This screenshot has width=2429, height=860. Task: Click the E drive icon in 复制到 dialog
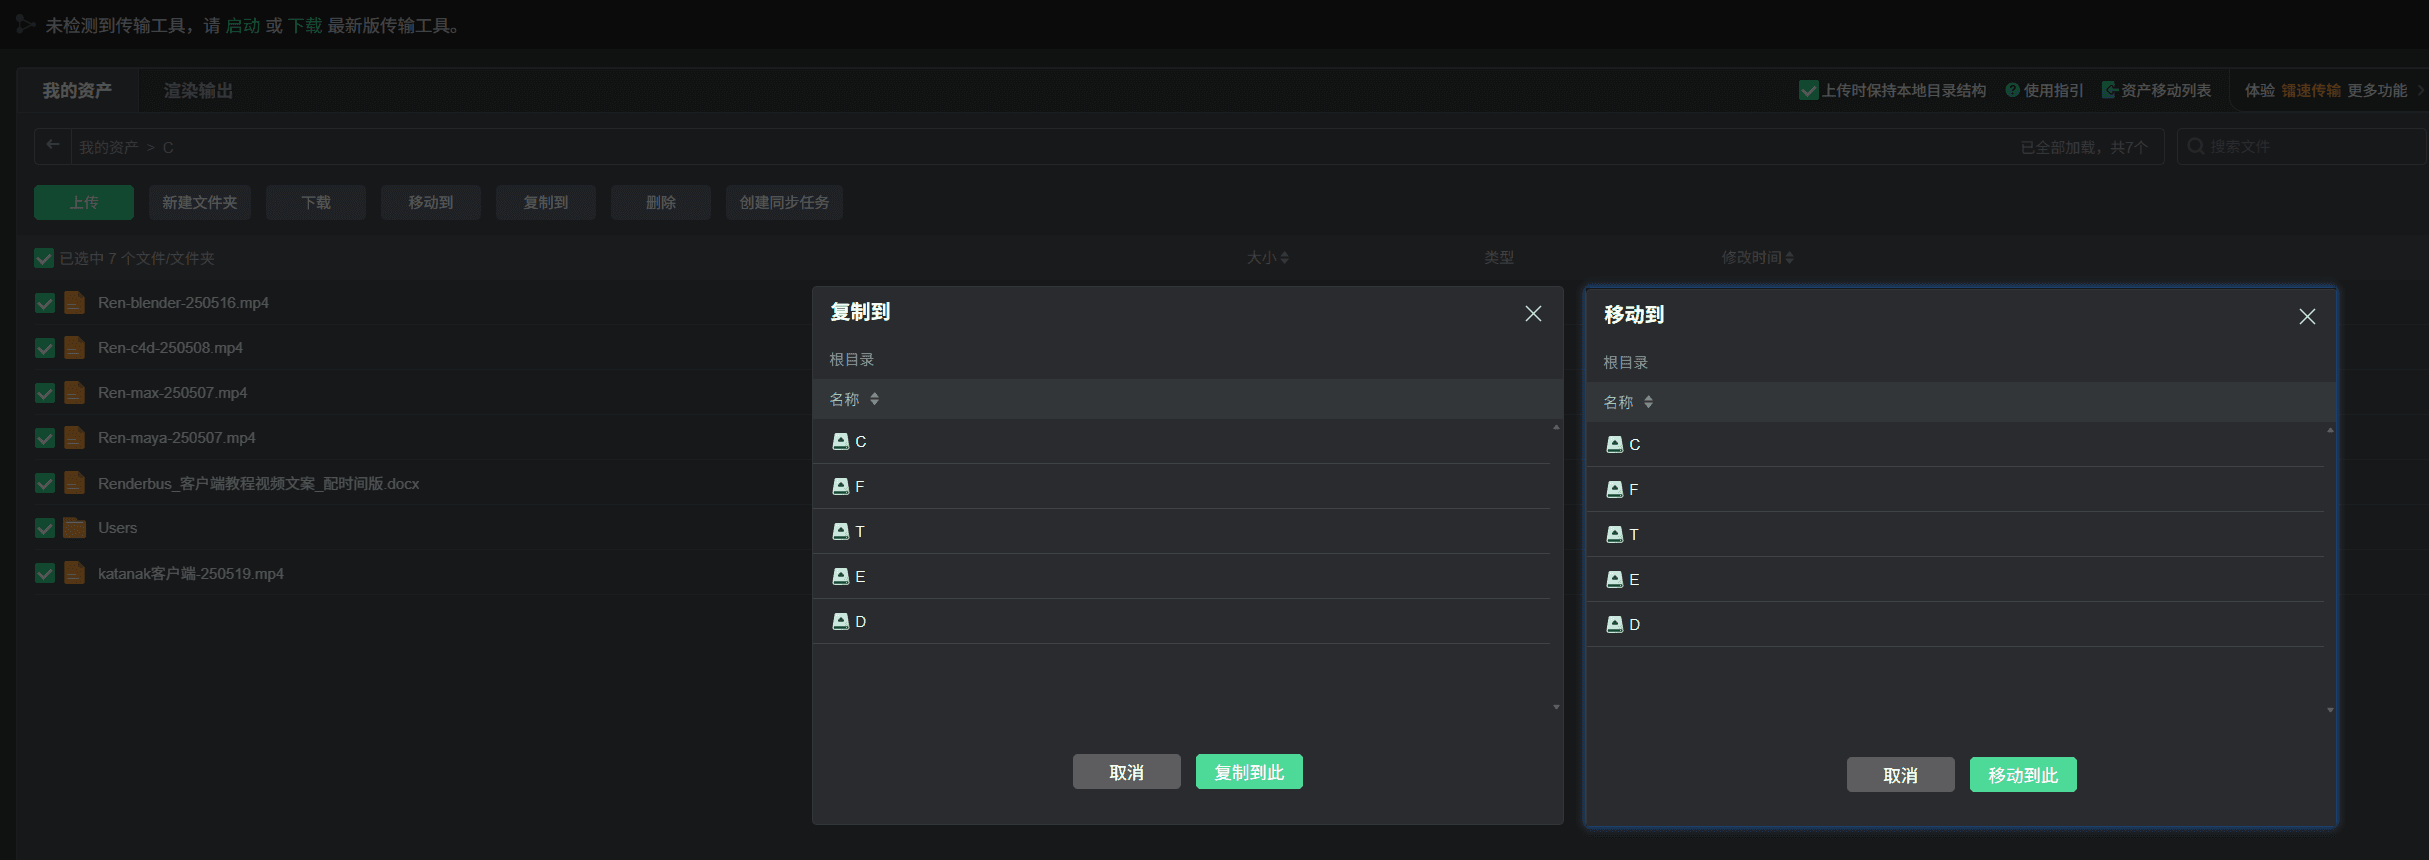[841, 576]
